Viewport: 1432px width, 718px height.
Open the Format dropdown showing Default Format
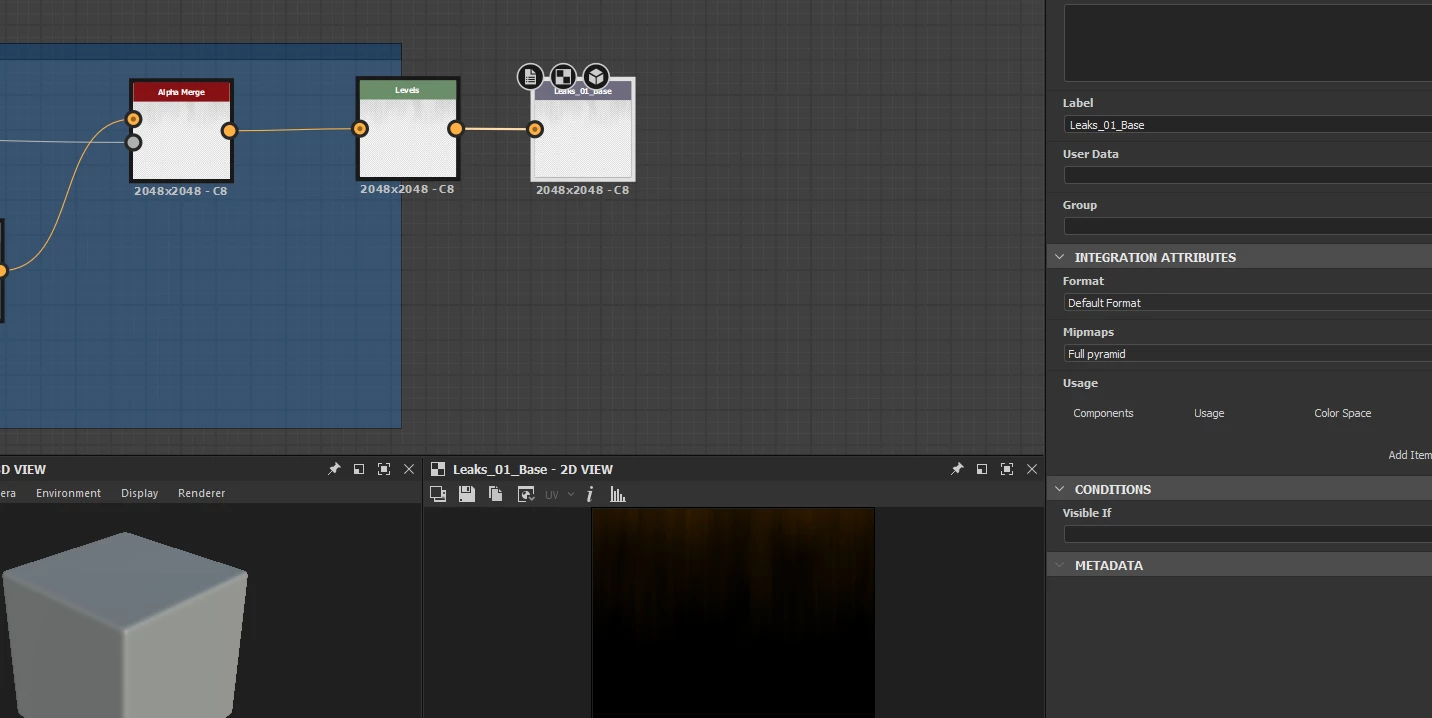tap(1248, 303)
